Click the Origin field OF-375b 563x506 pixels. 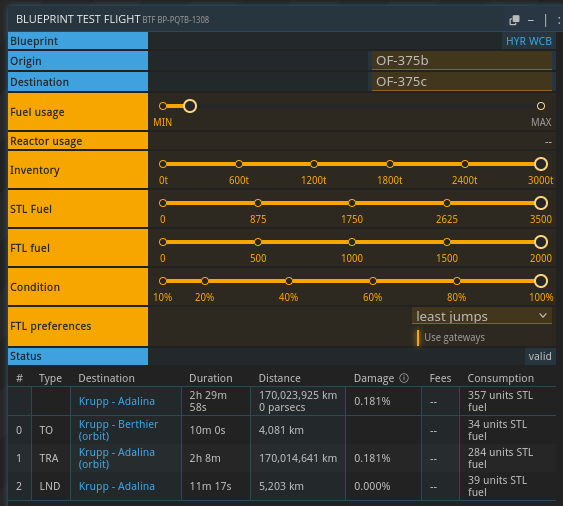(462, 61)
